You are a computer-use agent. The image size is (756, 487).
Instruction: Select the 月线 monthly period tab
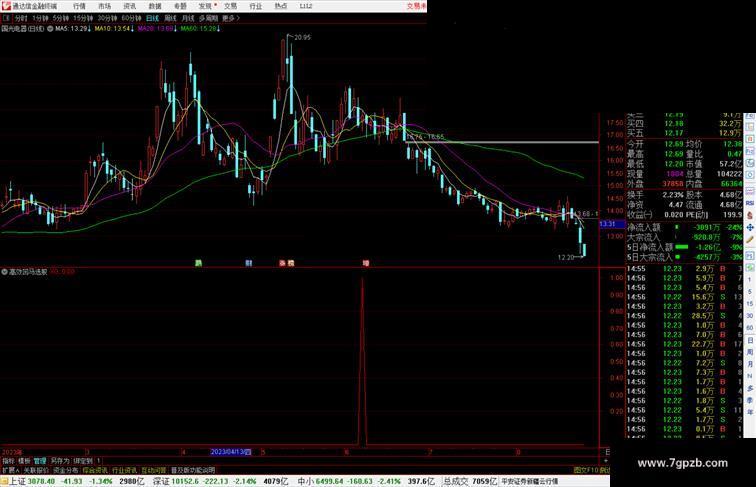[188, 18]
